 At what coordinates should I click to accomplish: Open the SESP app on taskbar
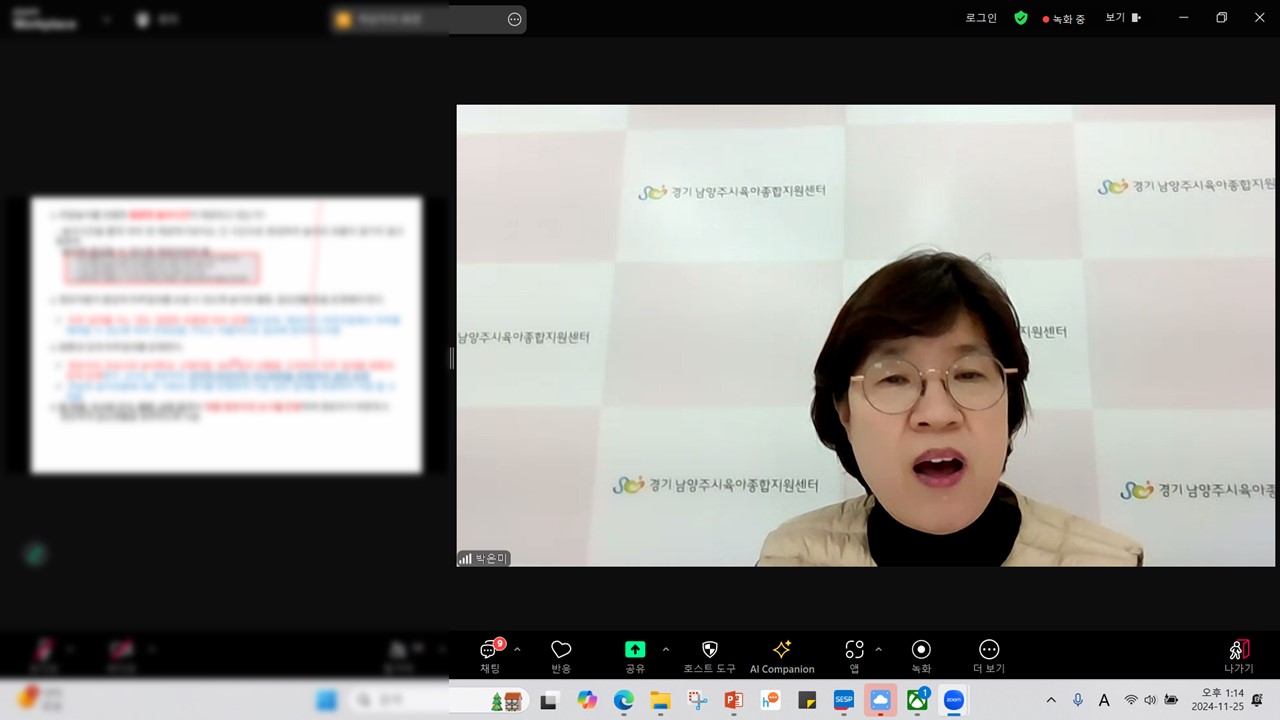point(844,701)
